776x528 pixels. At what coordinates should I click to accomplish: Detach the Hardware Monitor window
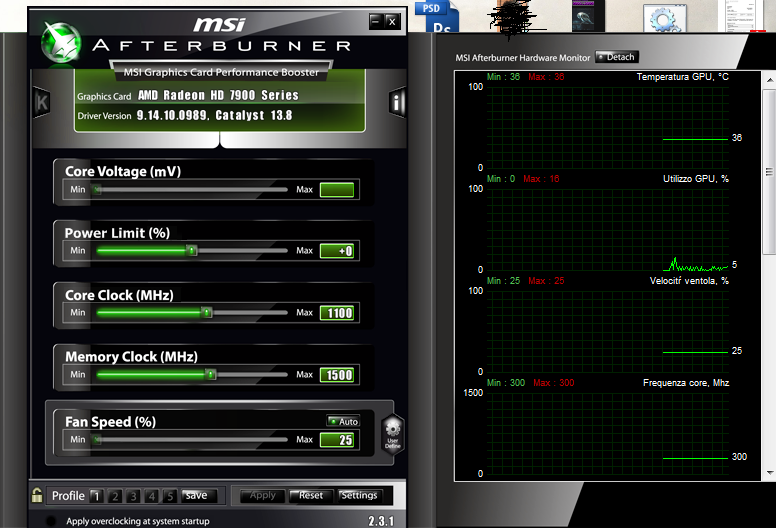click(617, 57)
